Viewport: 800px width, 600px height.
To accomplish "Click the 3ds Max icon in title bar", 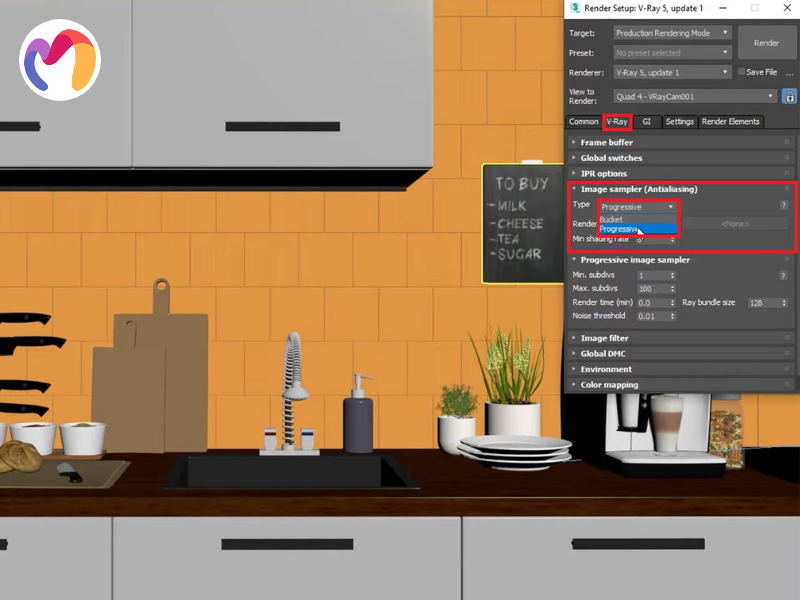I will click(575, 8).
